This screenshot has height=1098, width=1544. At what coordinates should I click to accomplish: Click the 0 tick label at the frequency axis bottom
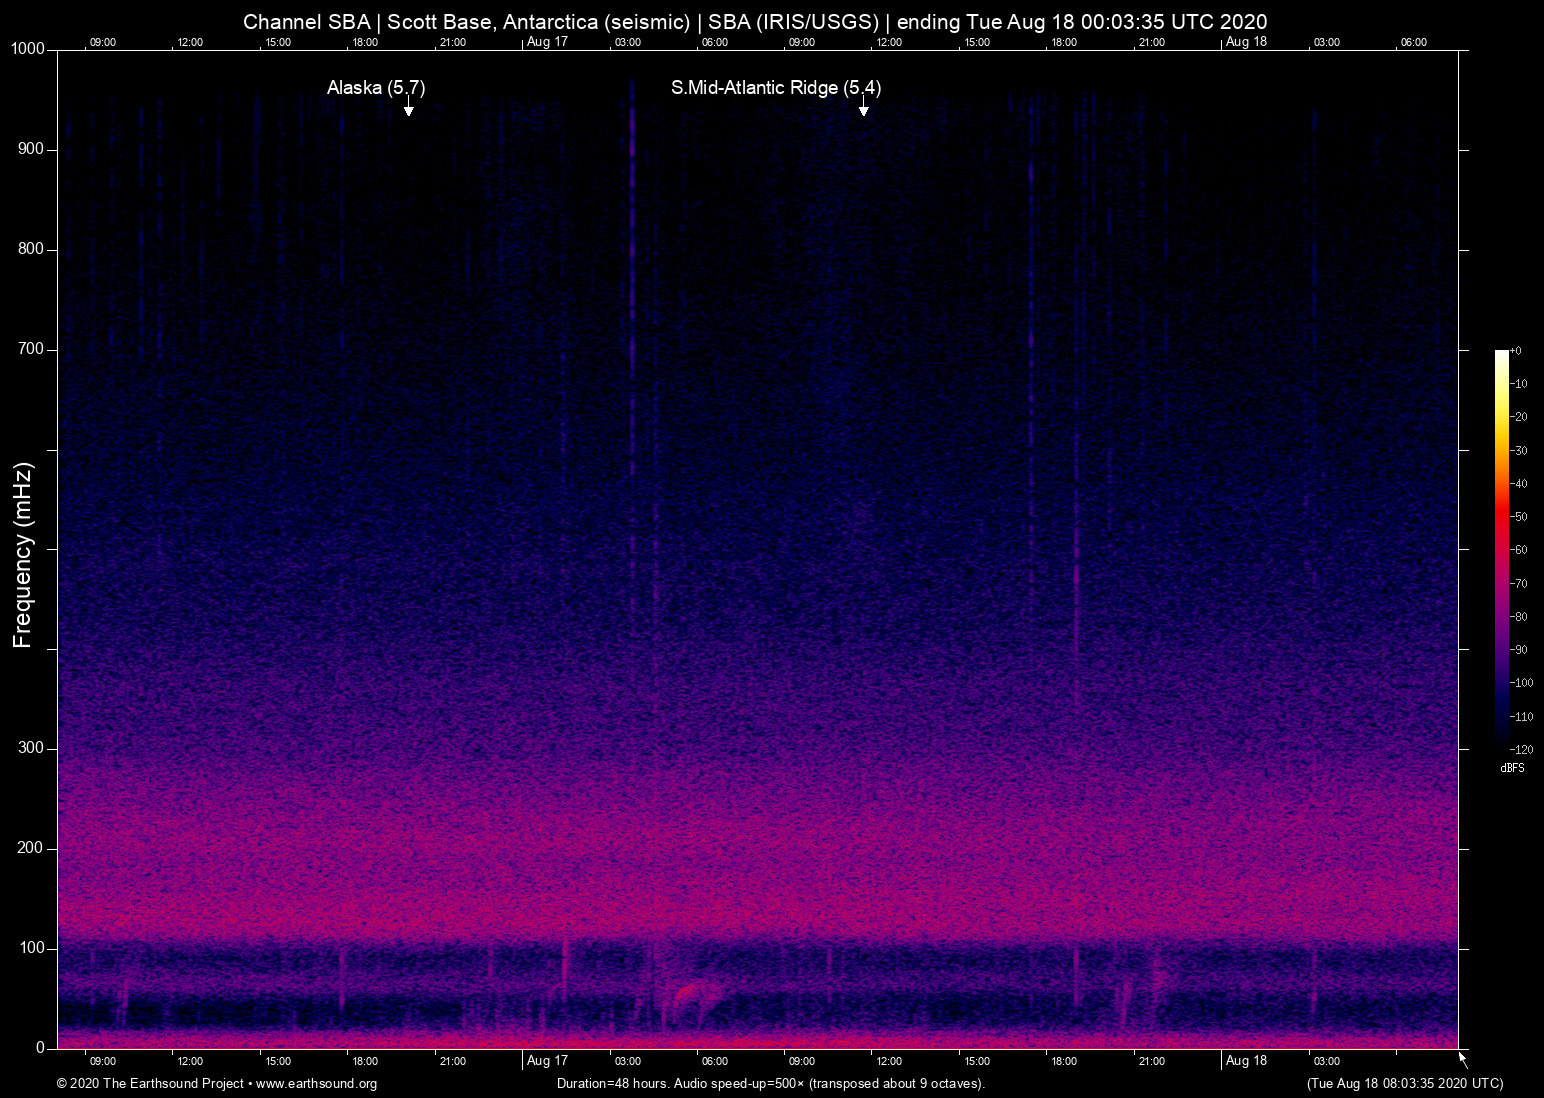click(x=41, y=1048)
